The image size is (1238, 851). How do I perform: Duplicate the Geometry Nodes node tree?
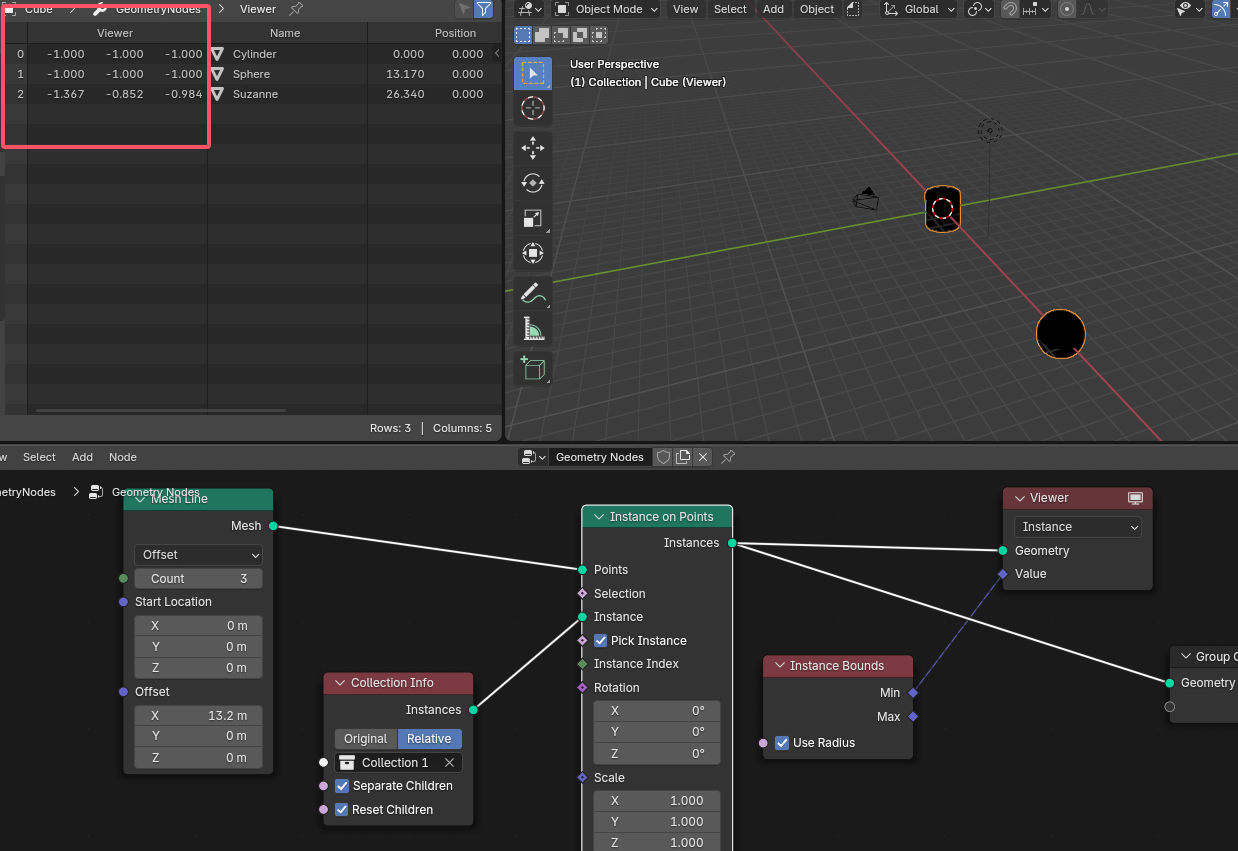tap(683, 457)
